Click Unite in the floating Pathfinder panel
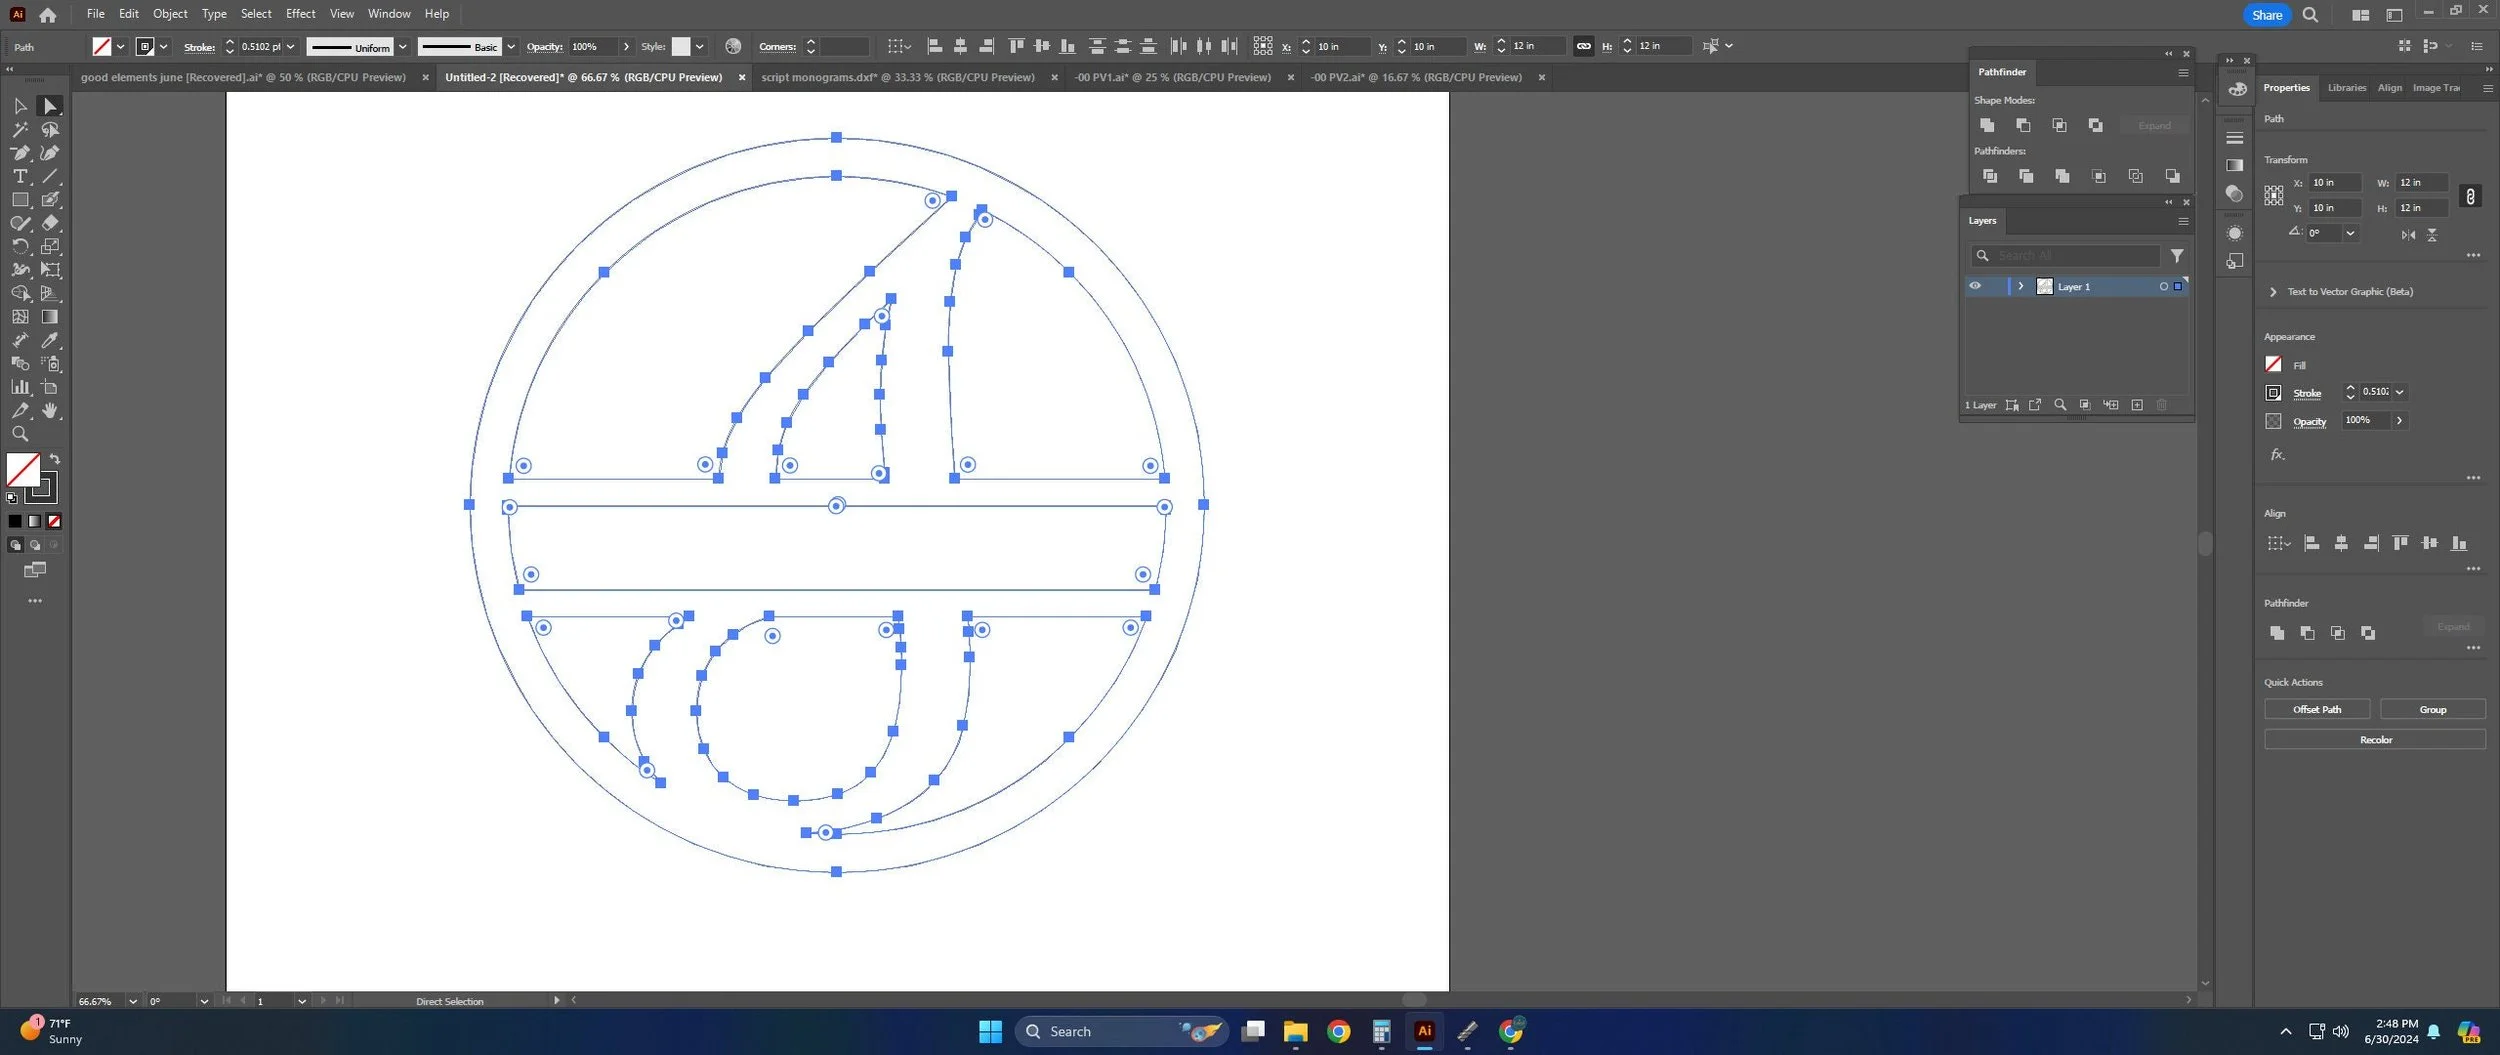2500x1055 pixels. point(1987,125)
